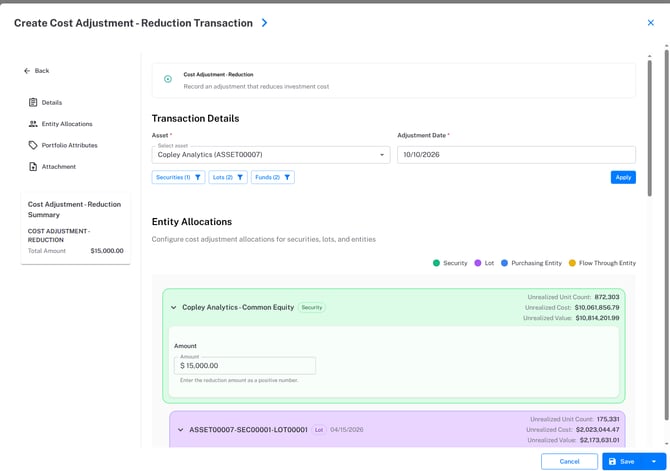Click the Details clipboard icon

(x=33, y=102)
